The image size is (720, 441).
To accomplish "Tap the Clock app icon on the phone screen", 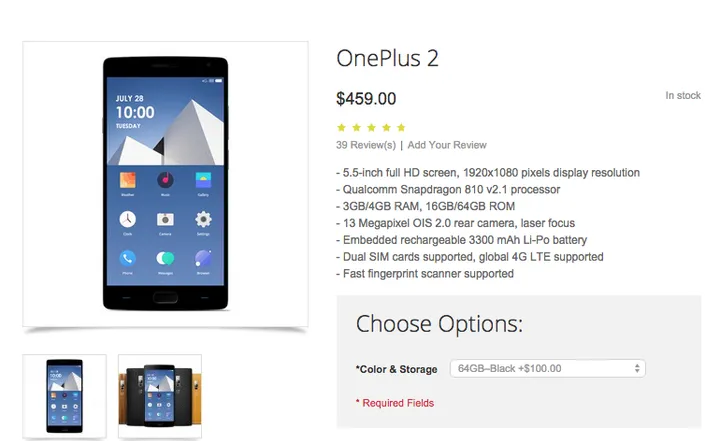I will (128, 220).
